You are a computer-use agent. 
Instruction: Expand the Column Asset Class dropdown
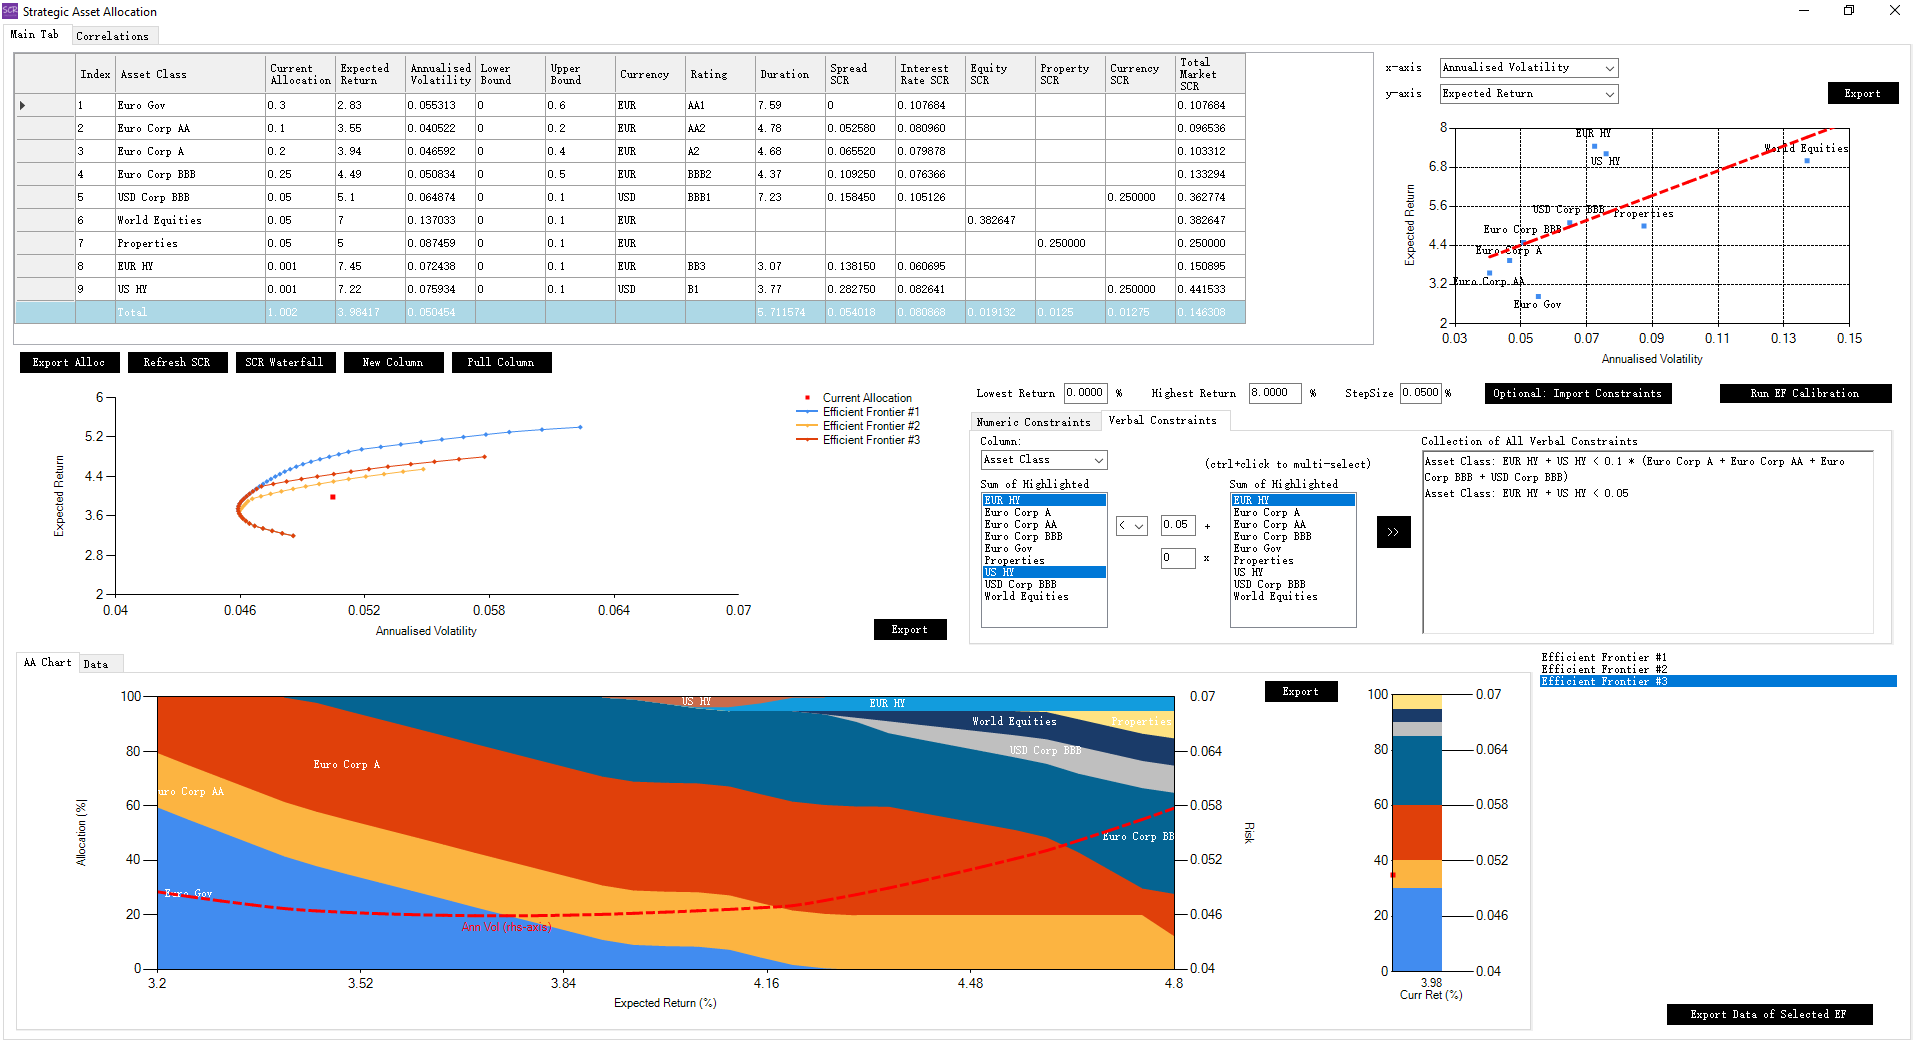(1044, 460)
